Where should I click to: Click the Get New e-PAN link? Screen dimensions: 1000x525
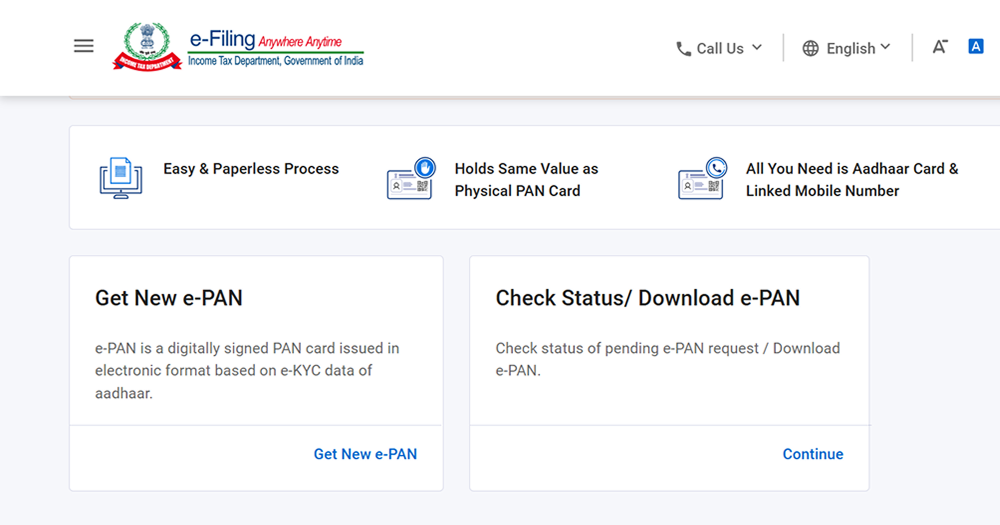pos(365,454)
